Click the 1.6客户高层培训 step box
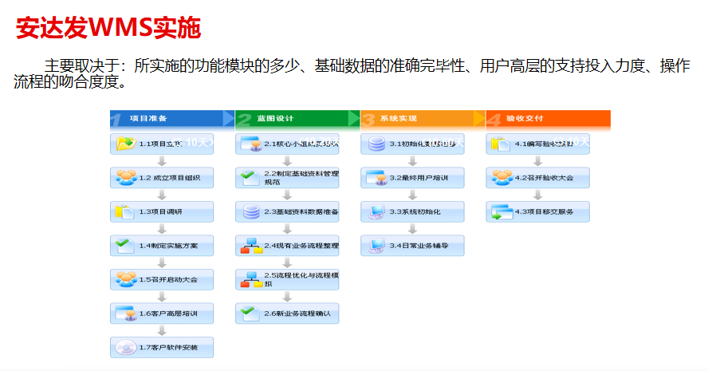 click(x=162, y=313)
